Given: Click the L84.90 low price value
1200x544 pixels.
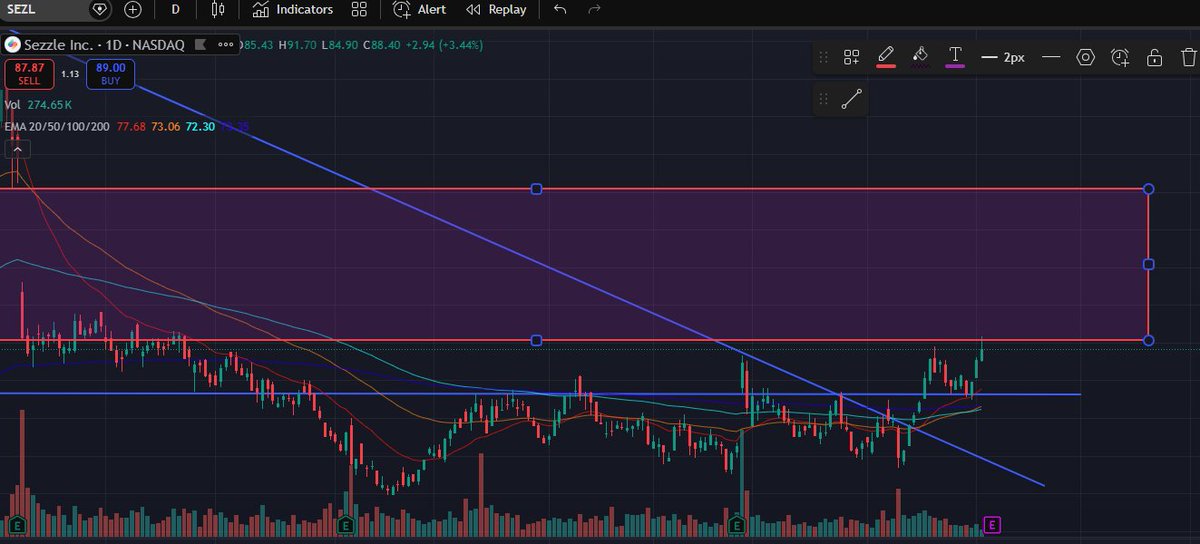Looking at the screenshot, I should (x=340, y=45).
